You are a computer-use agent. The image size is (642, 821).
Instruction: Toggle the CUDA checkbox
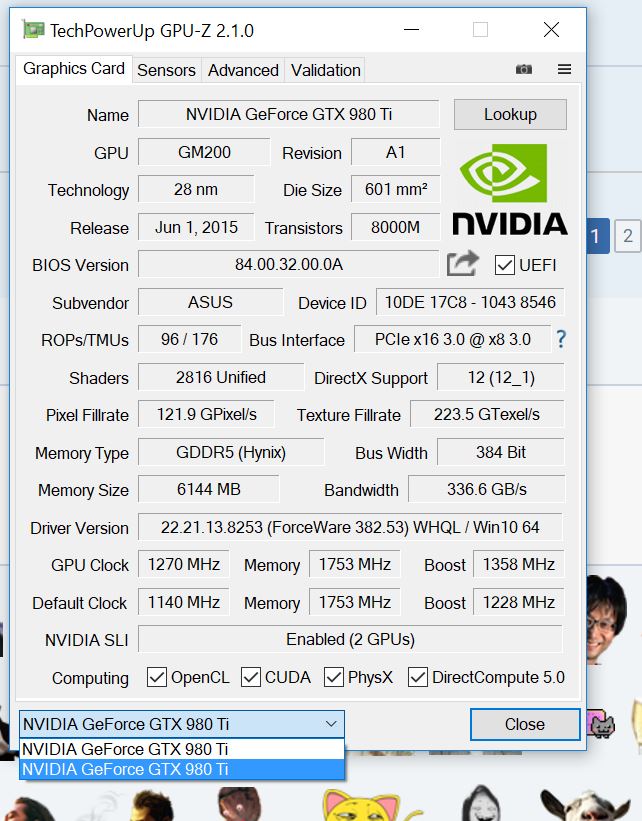pos(251,677)
